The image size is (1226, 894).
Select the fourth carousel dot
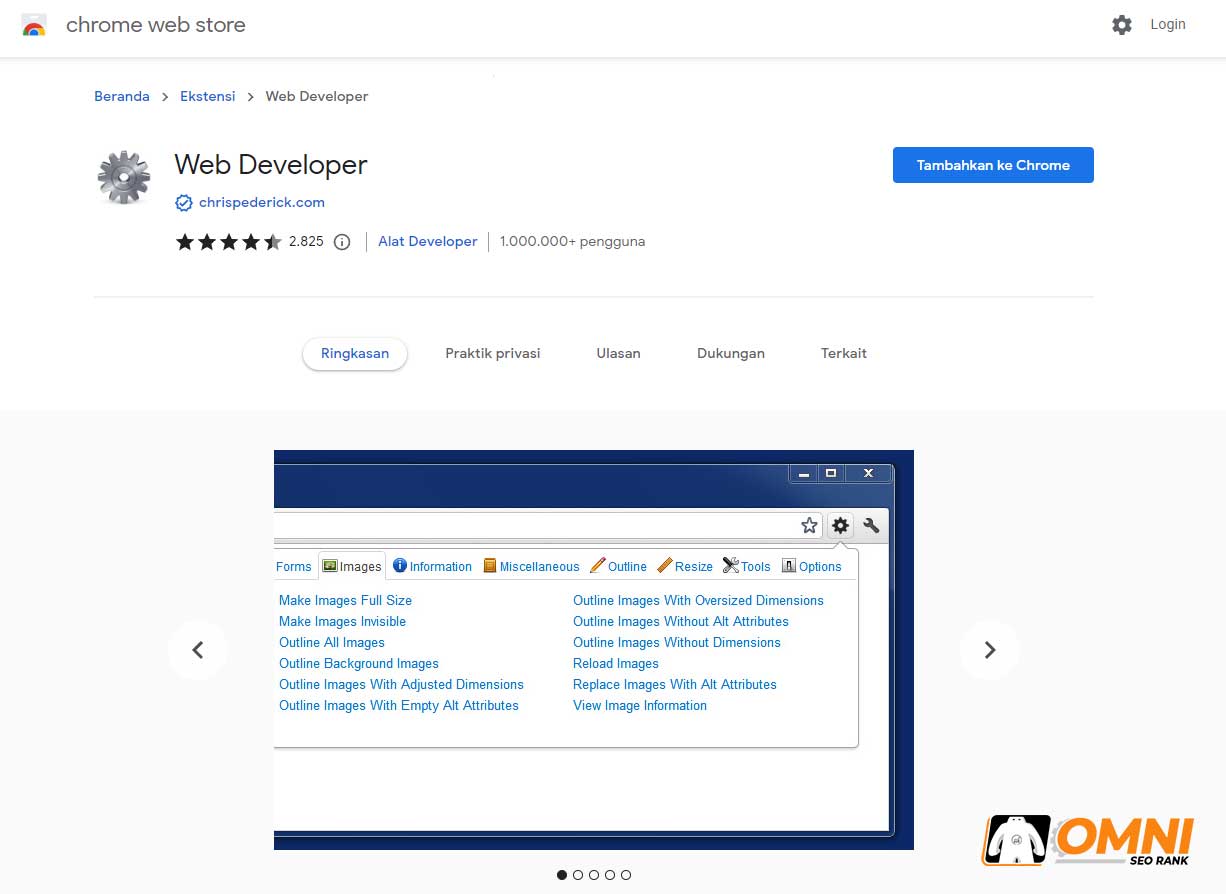click(610, 875)
